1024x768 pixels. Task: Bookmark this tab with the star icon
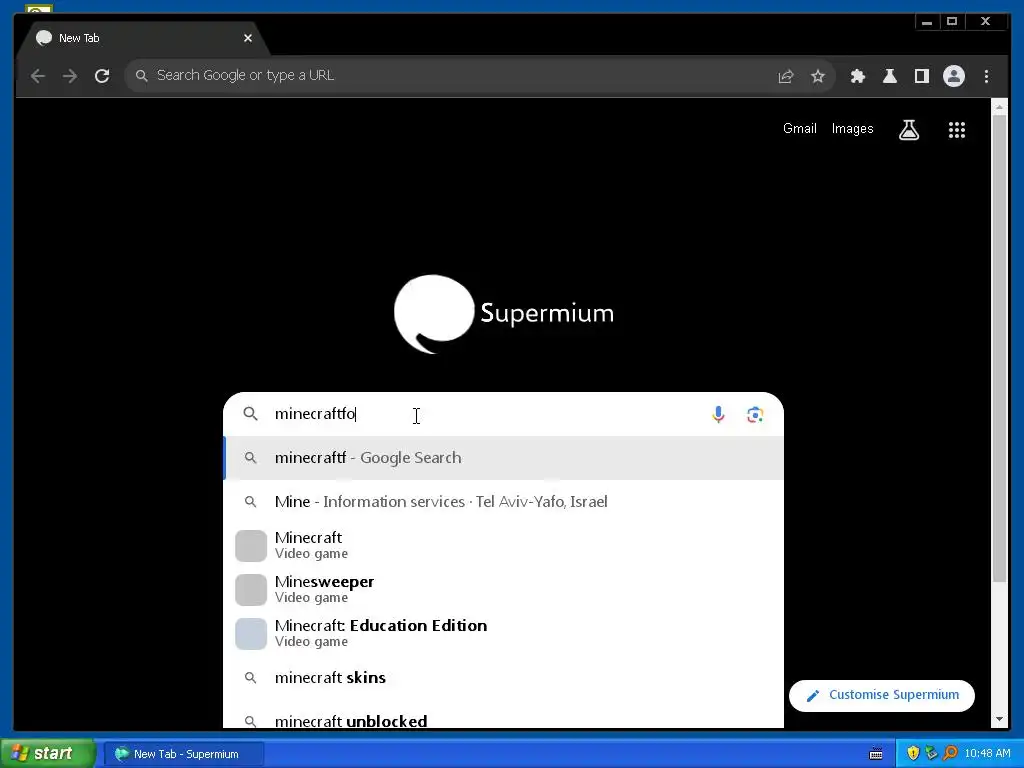818,76
